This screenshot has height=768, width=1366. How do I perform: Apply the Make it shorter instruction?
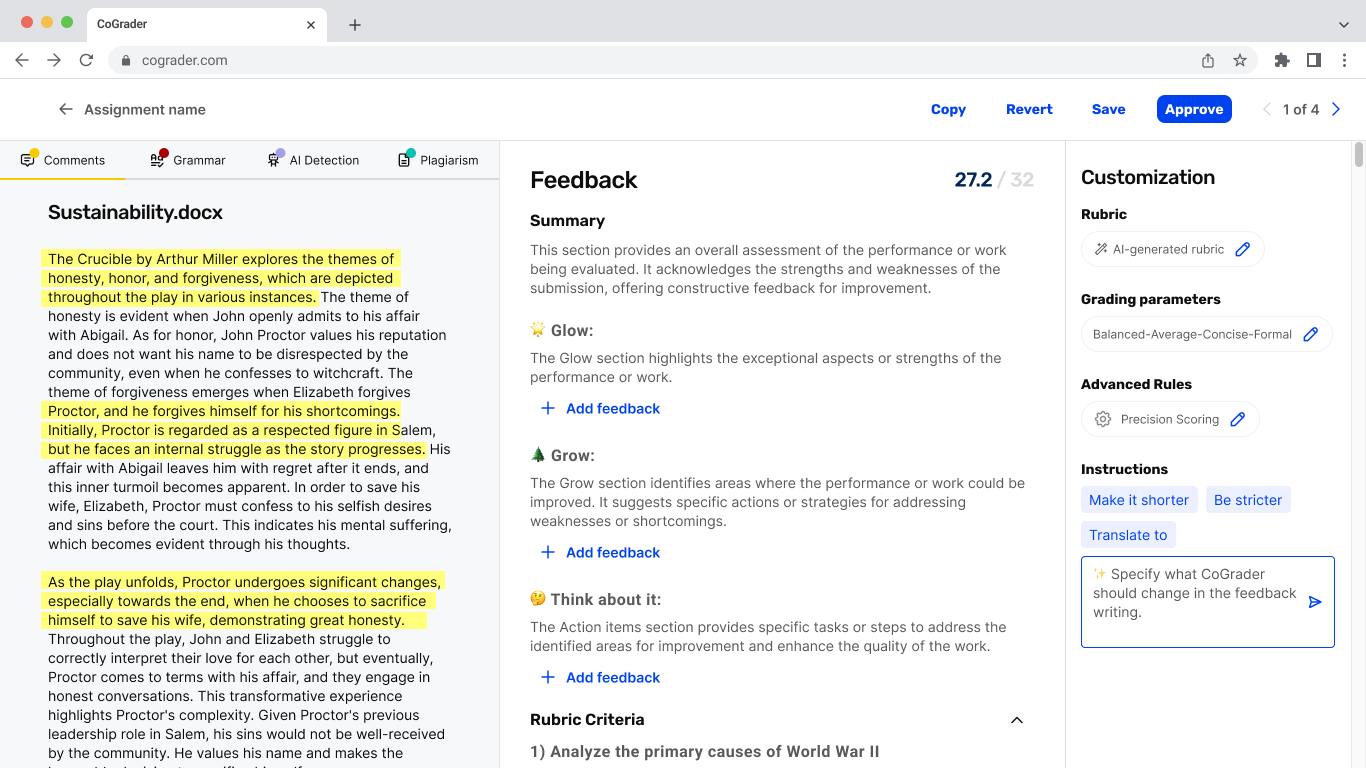coord(1139,499)
